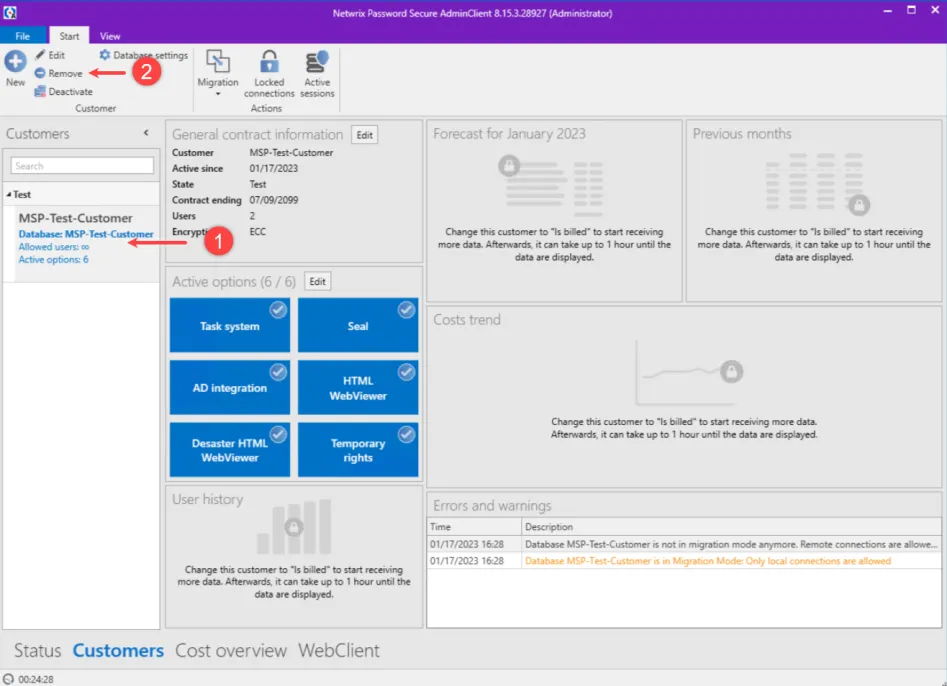Screen dimensions: 947x686
Task: Click the Costs trend locked chart
Action: click(x=689, y=373)
